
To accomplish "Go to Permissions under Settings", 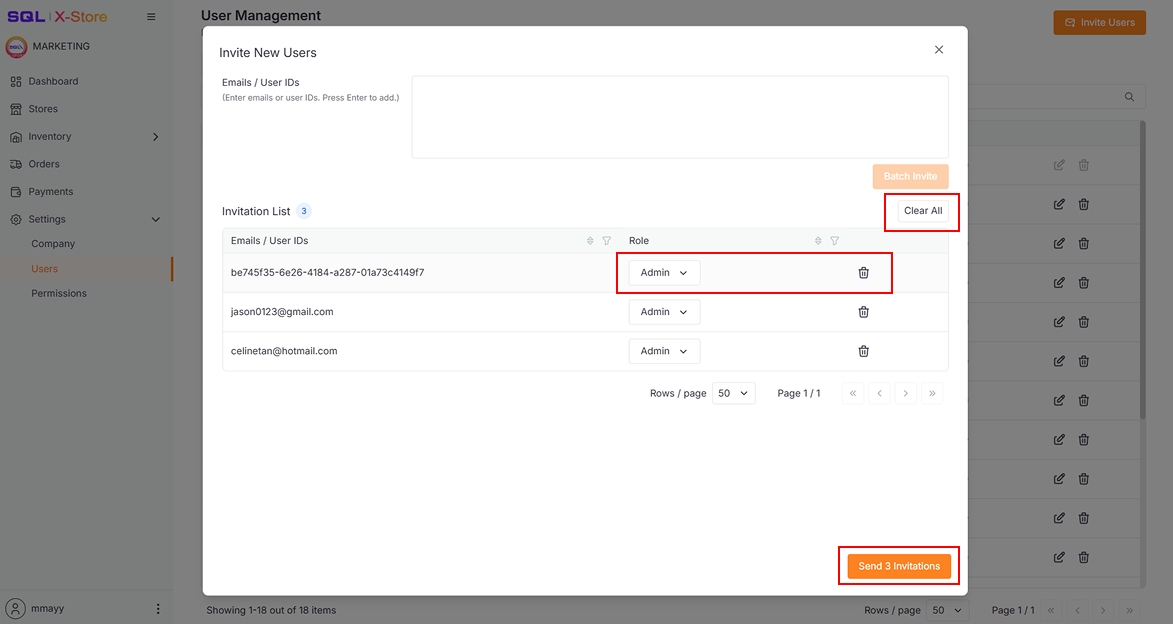I will pyautogui.click(x=59, y=293).
